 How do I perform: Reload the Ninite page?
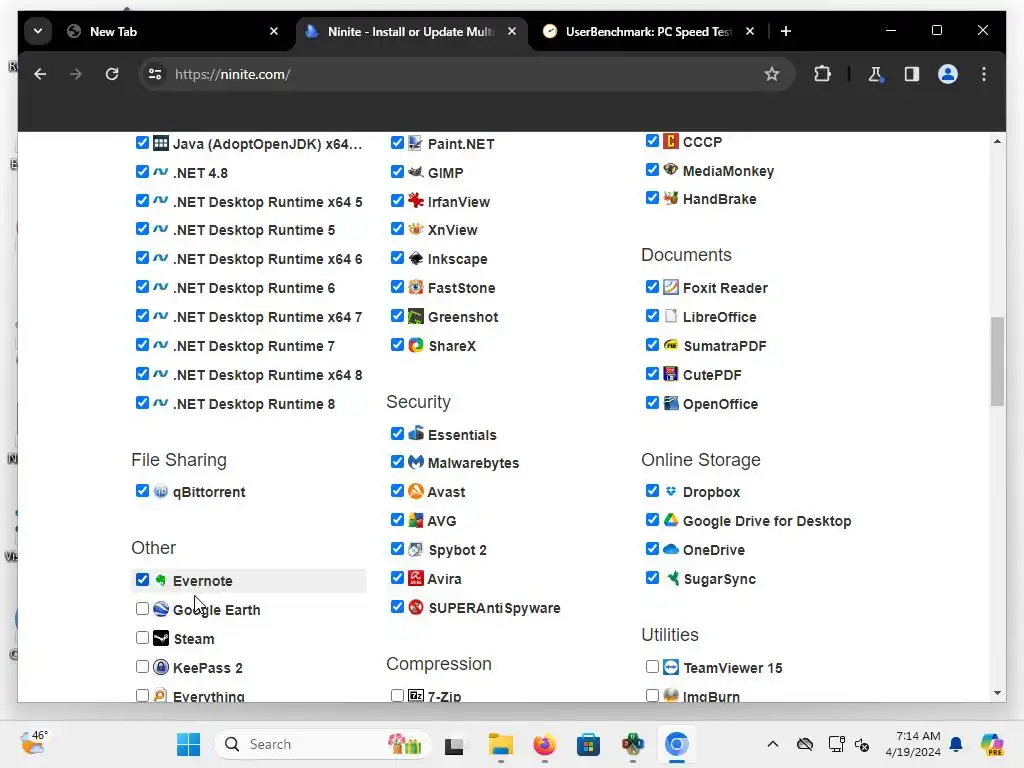[x=112, y=74]
